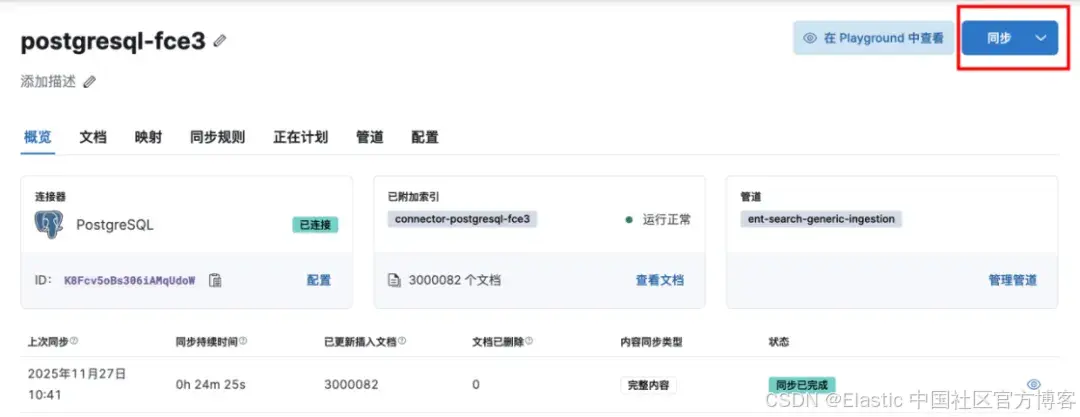Click the info icon next to 同步持续时间
Image resolution: width=1080 pixels, height=417 pixels.
[x=243, y=341]
